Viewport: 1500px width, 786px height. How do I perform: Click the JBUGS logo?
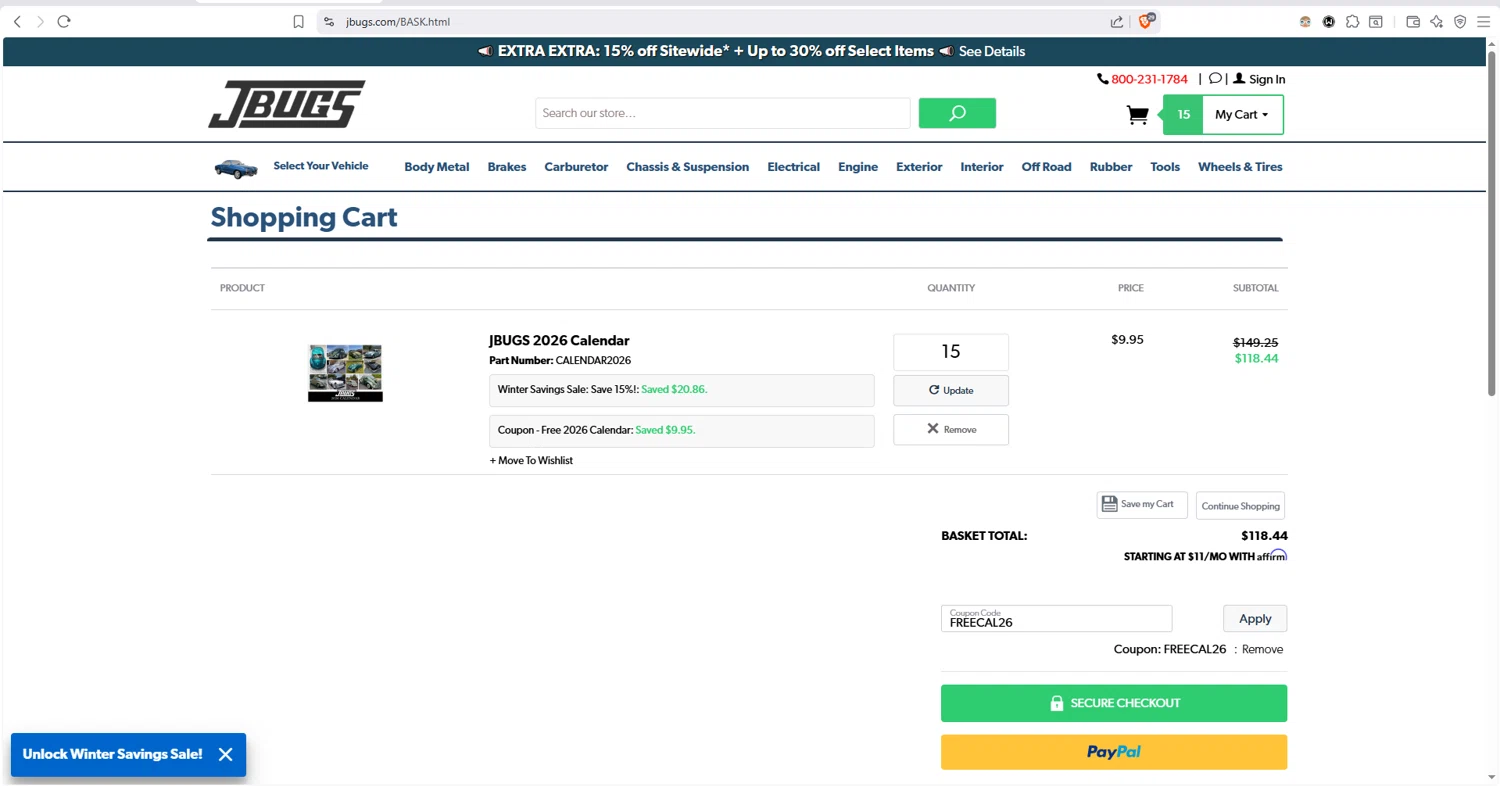(x=287, y=104)
